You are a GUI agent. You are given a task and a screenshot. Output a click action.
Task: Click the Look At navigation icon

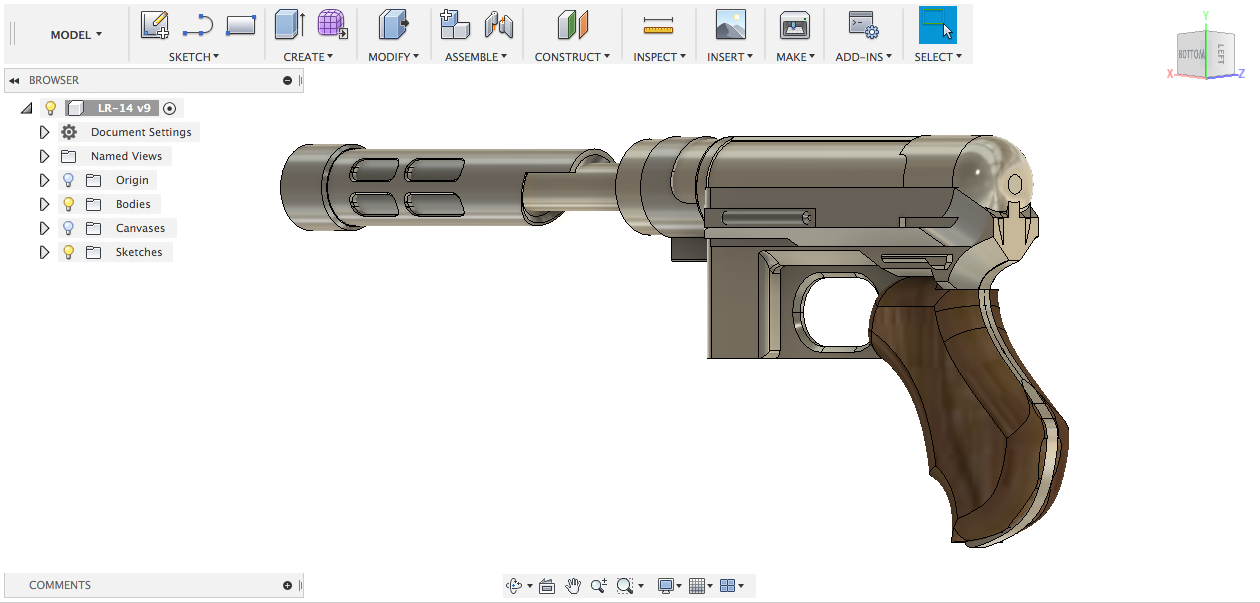pos(547,586)
